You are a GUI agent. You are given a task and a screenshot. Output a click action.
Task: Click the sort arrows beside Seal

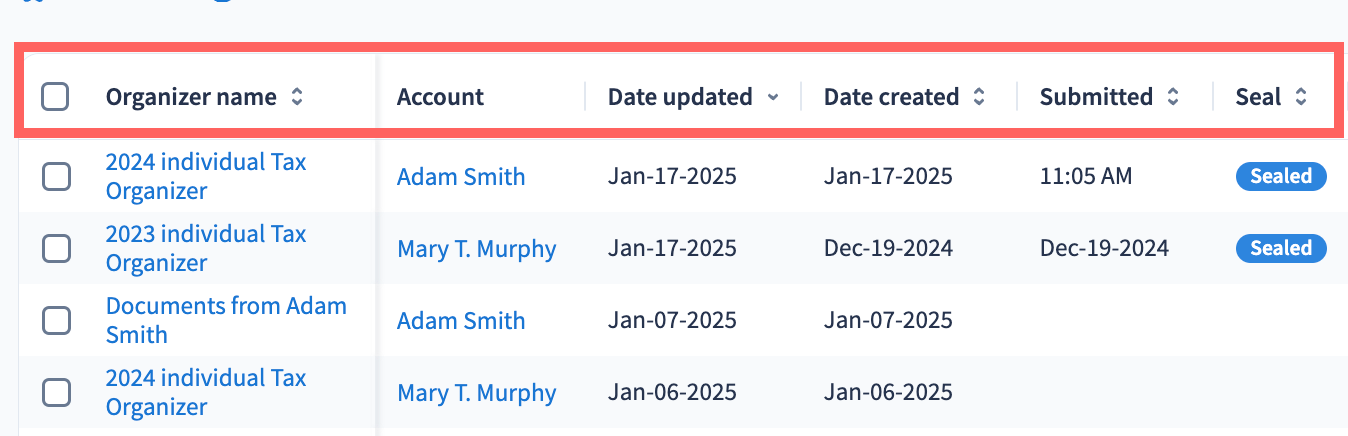pos(1300,97)
